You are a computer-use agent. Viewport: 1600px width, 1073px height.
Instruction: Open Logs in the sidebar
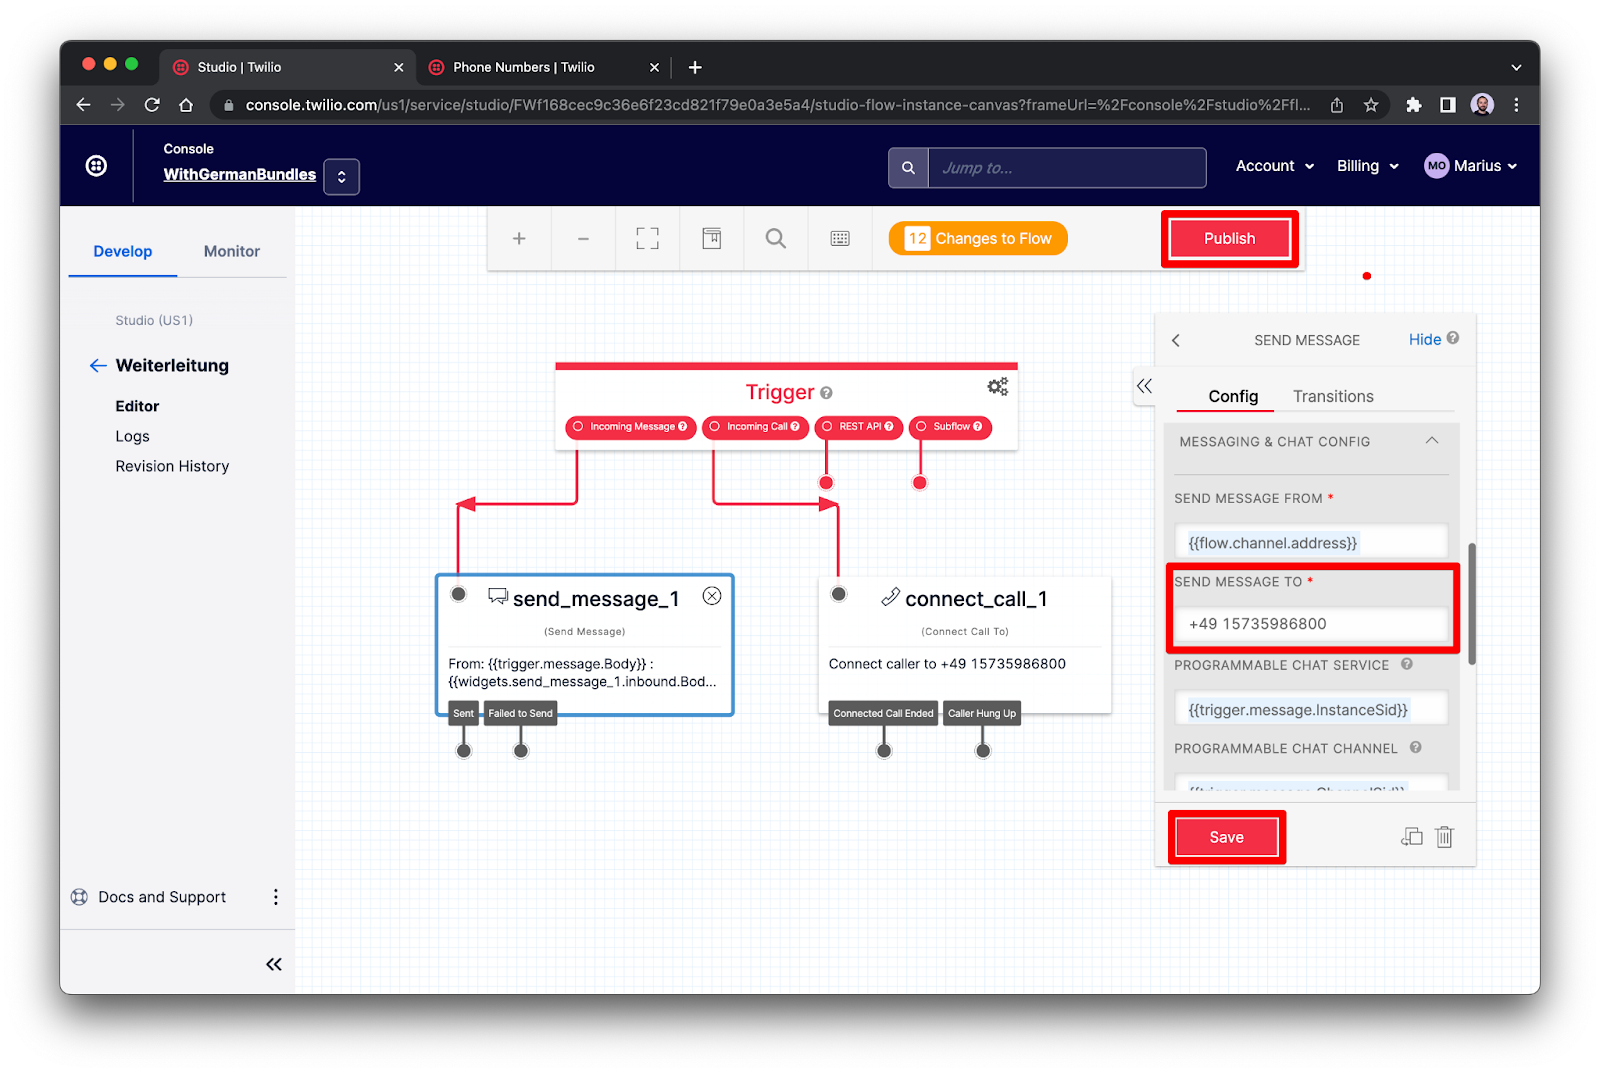point(132,436)
